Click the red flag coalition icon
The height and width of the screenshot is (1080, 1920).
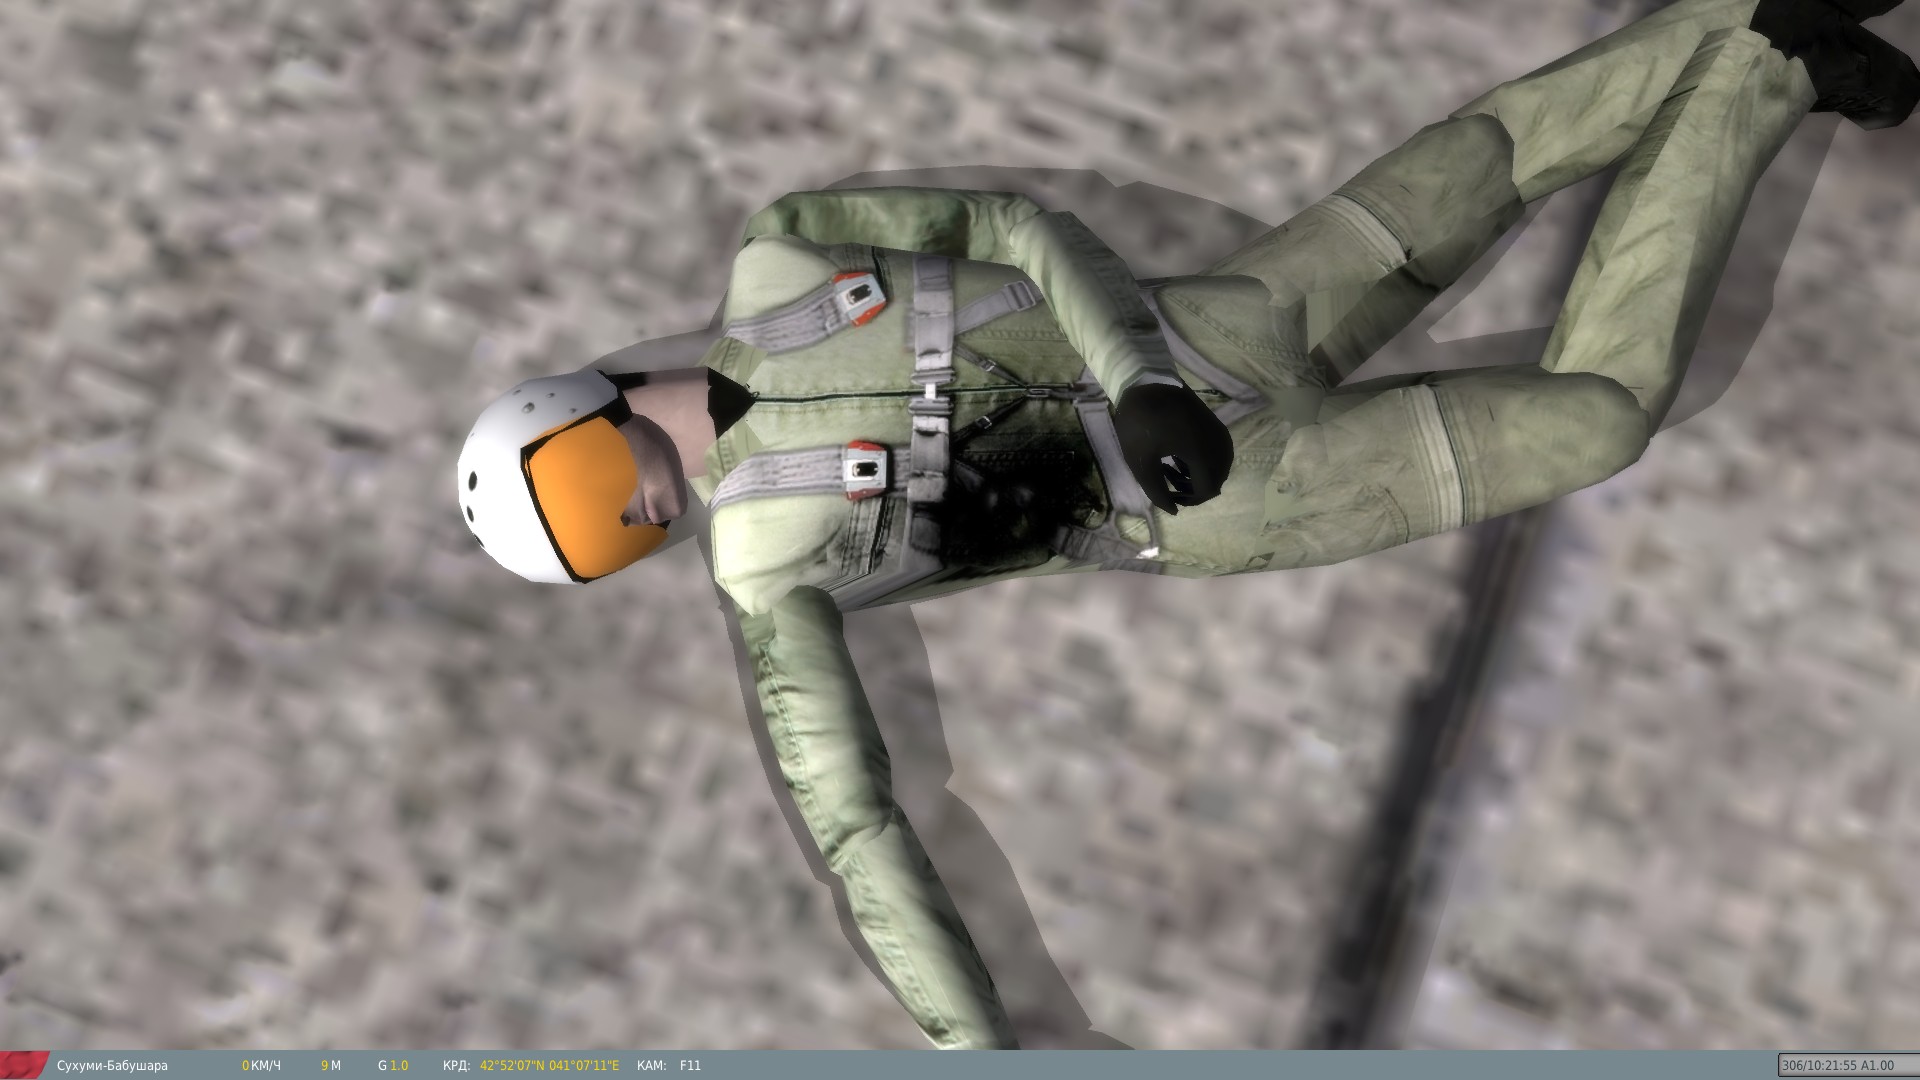click(24, 1065)
